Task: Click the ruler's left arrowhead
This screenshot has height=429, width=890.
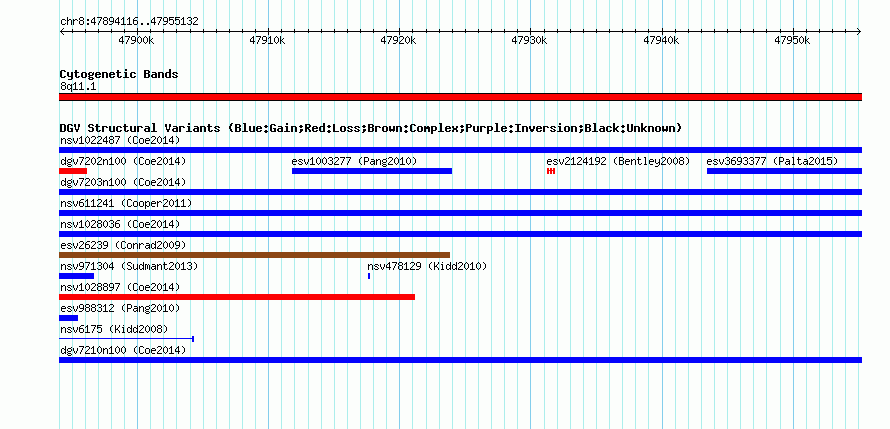Action: click(x=61, y=32)
